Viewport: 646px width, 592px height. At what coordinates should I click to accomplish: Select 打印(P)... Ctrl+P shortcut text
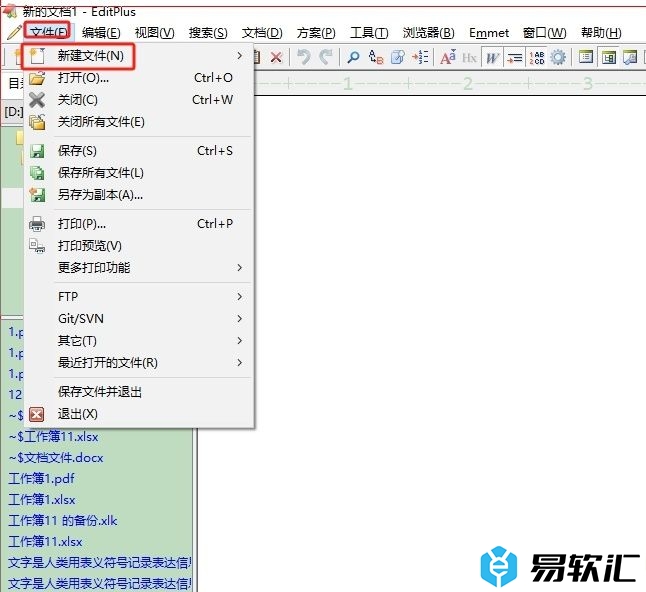point(215,224)
